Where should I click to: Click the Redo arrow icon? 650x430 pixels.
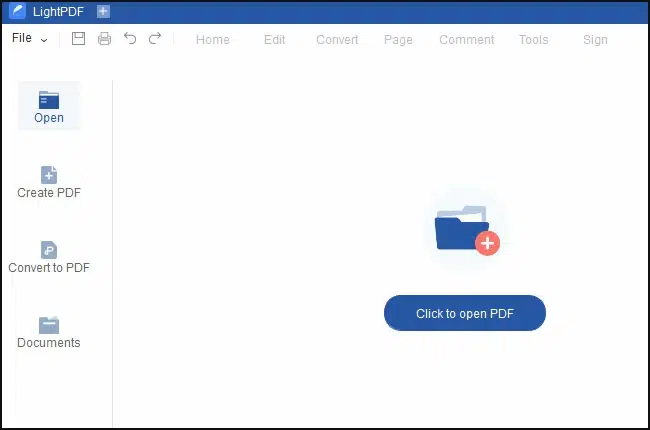[155, 39]
